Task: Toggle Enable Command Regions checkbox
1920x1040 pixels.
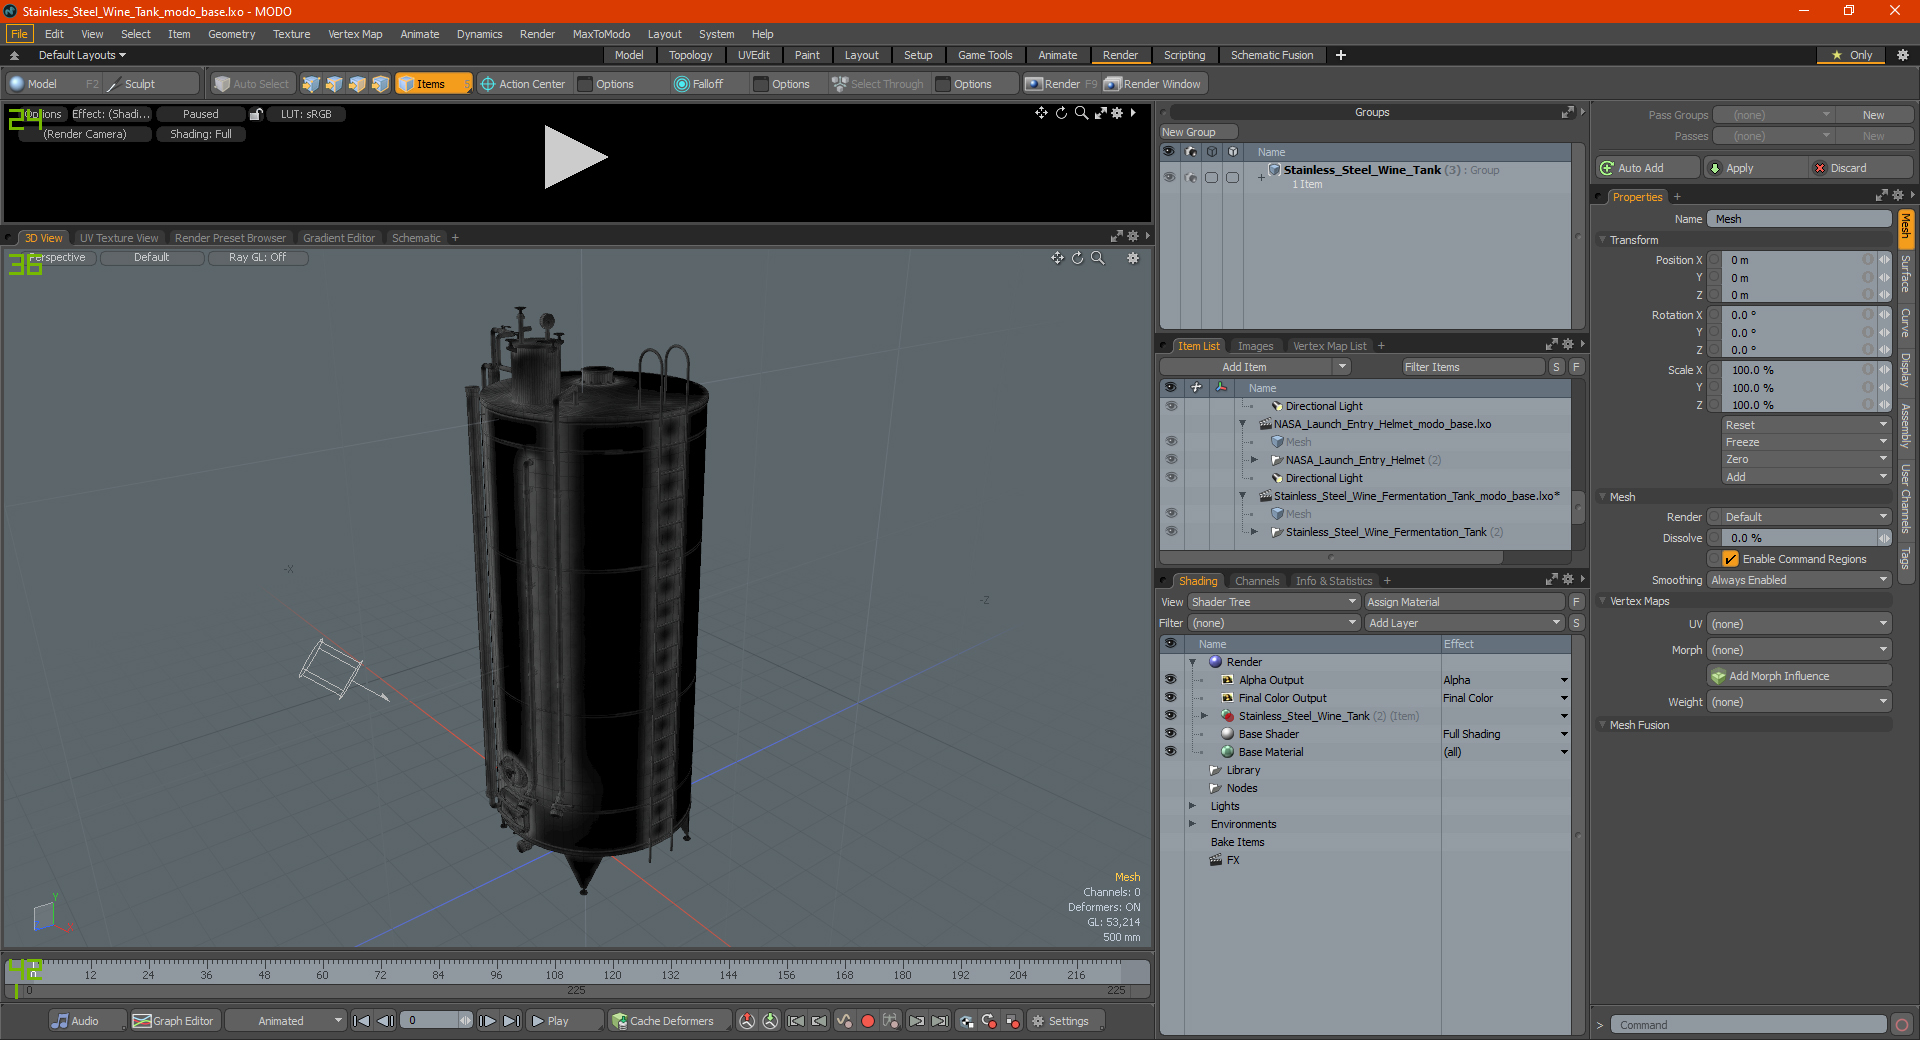Action: 1731,559
